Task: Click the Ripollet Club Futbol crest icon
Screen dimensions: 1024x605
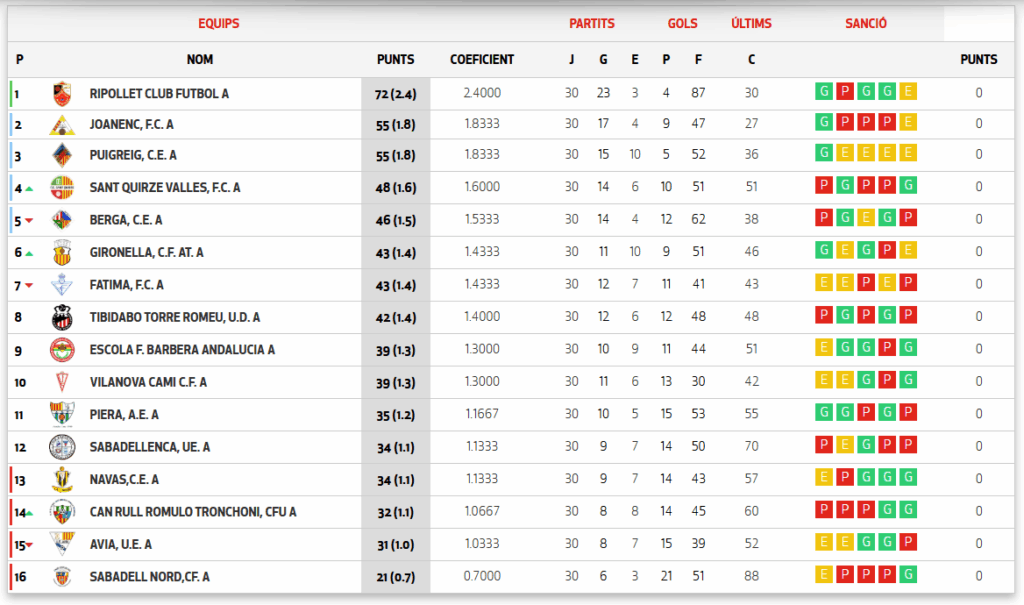Action: 62,94
